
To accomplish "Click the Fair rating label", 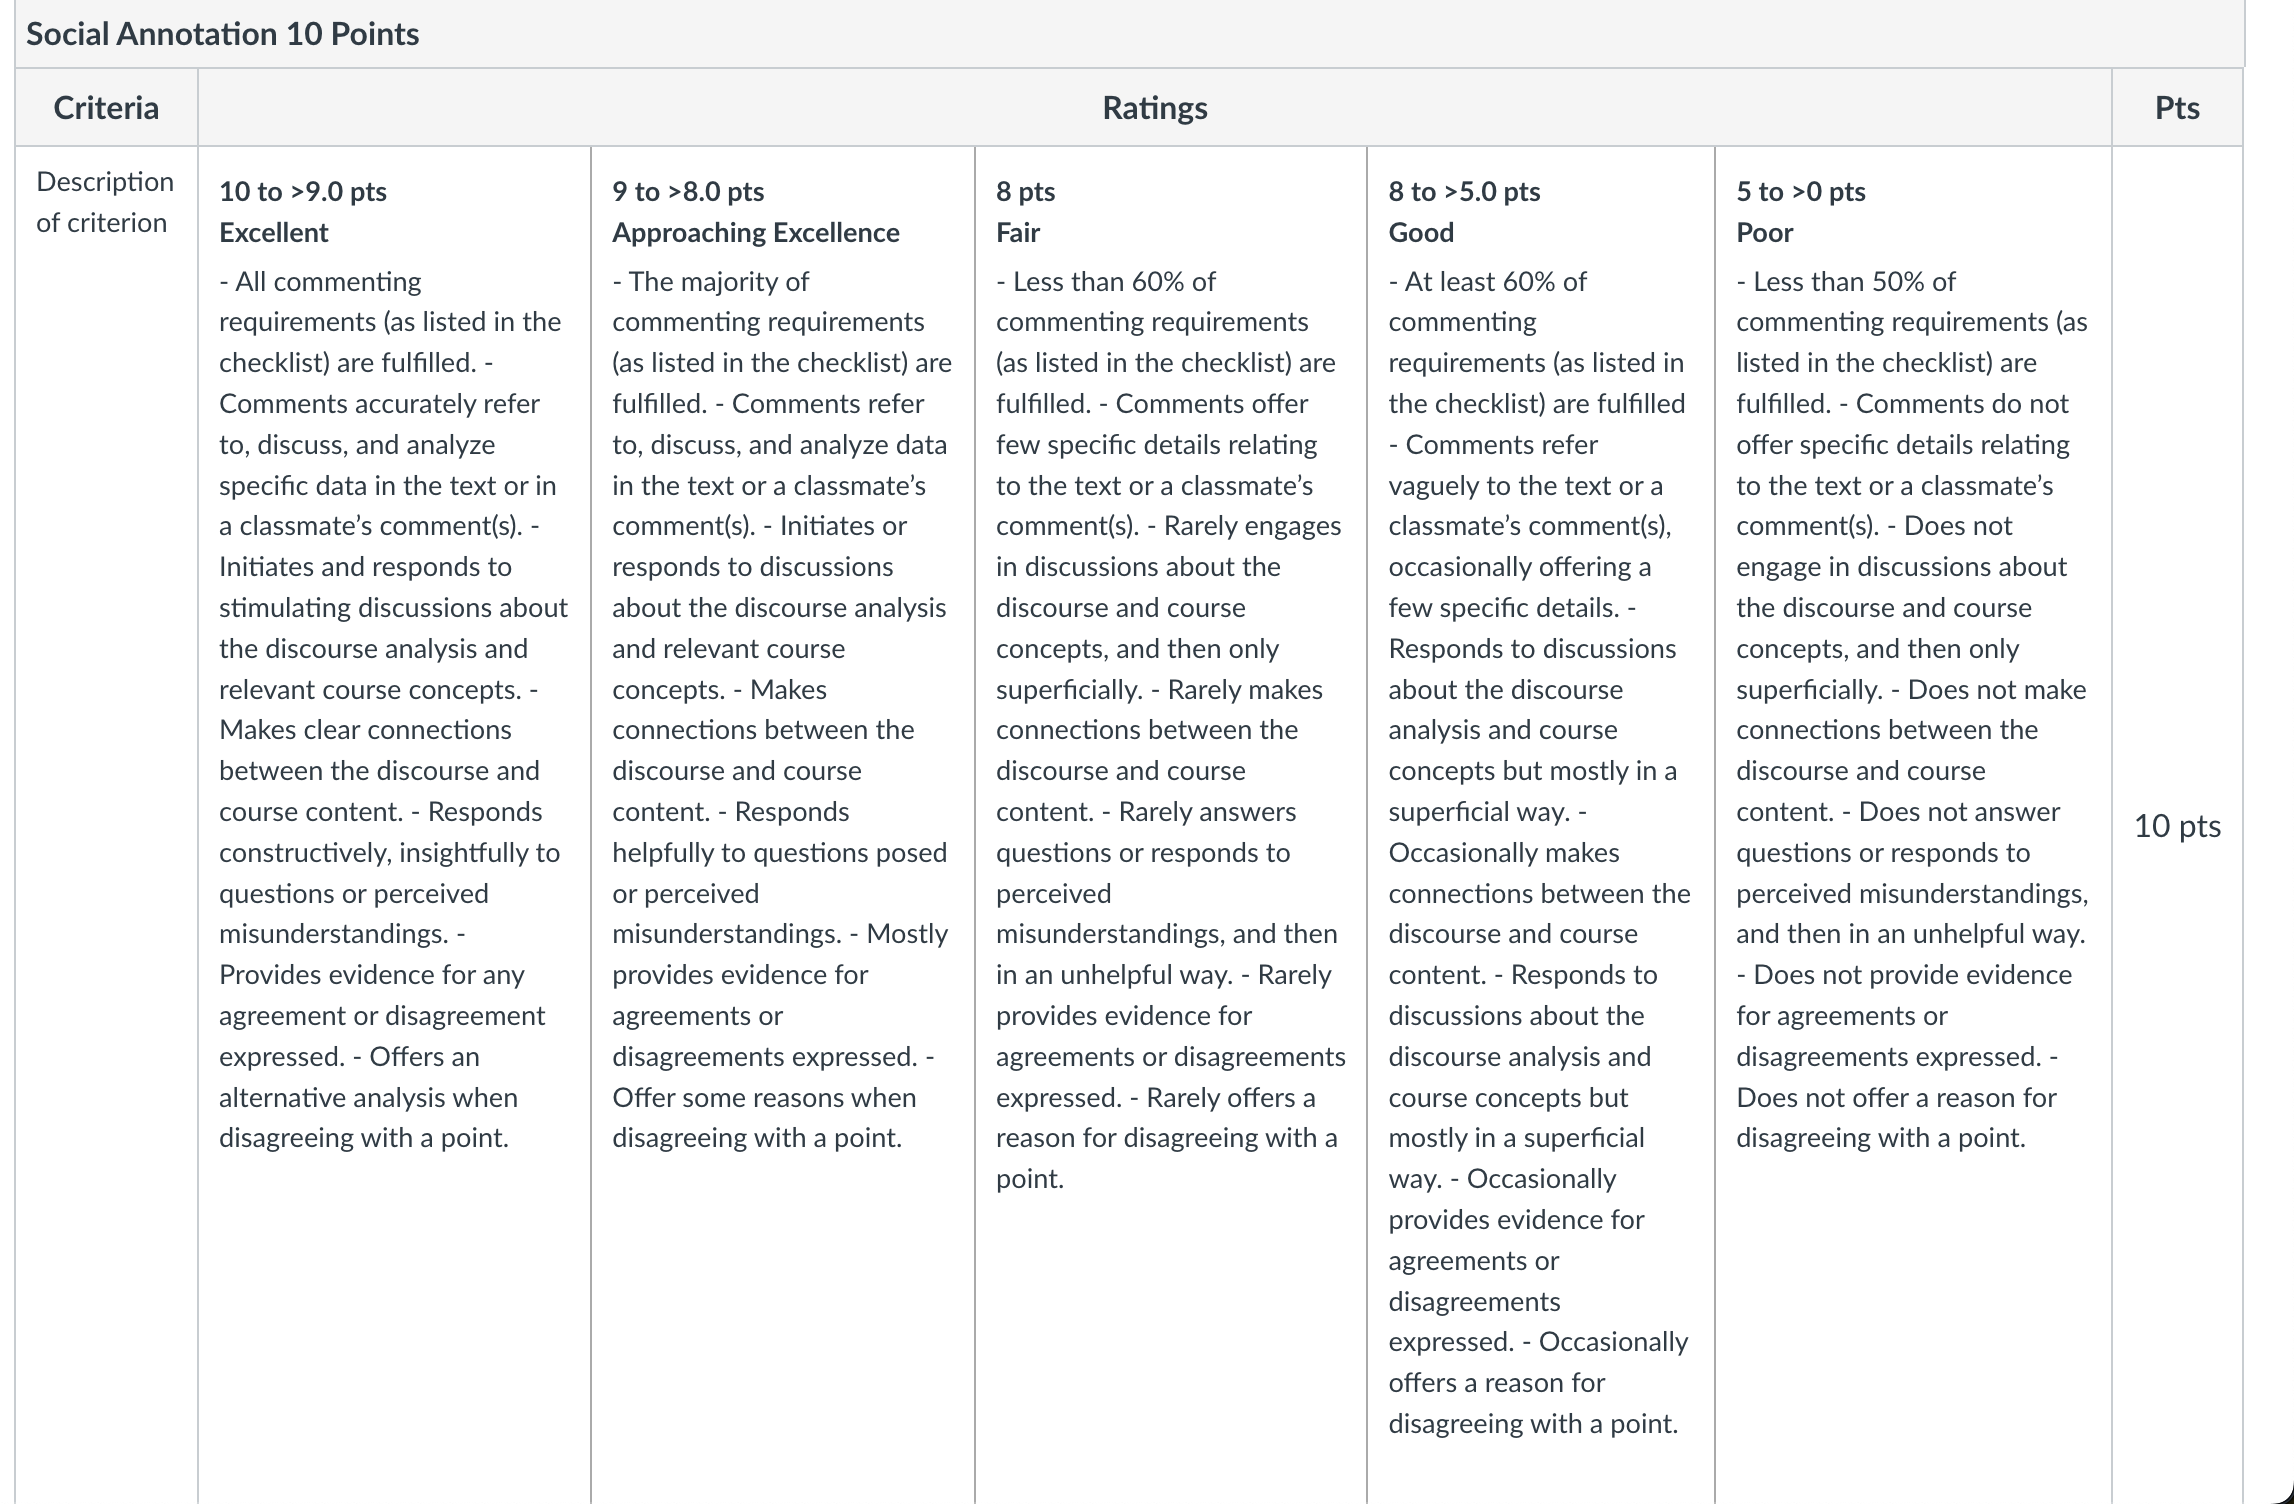I will tap(1018, 232).
